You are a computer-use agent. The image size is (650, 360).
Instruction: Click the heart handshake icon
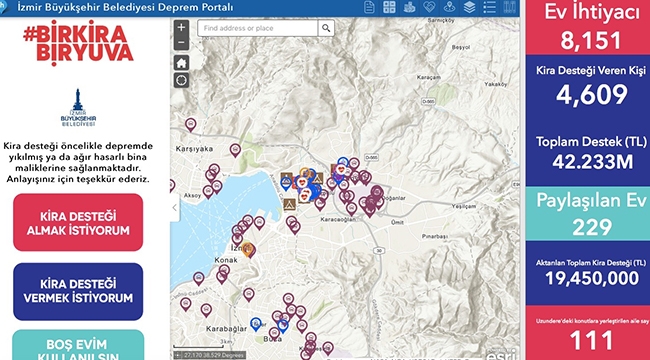click(x=429, y=7)
